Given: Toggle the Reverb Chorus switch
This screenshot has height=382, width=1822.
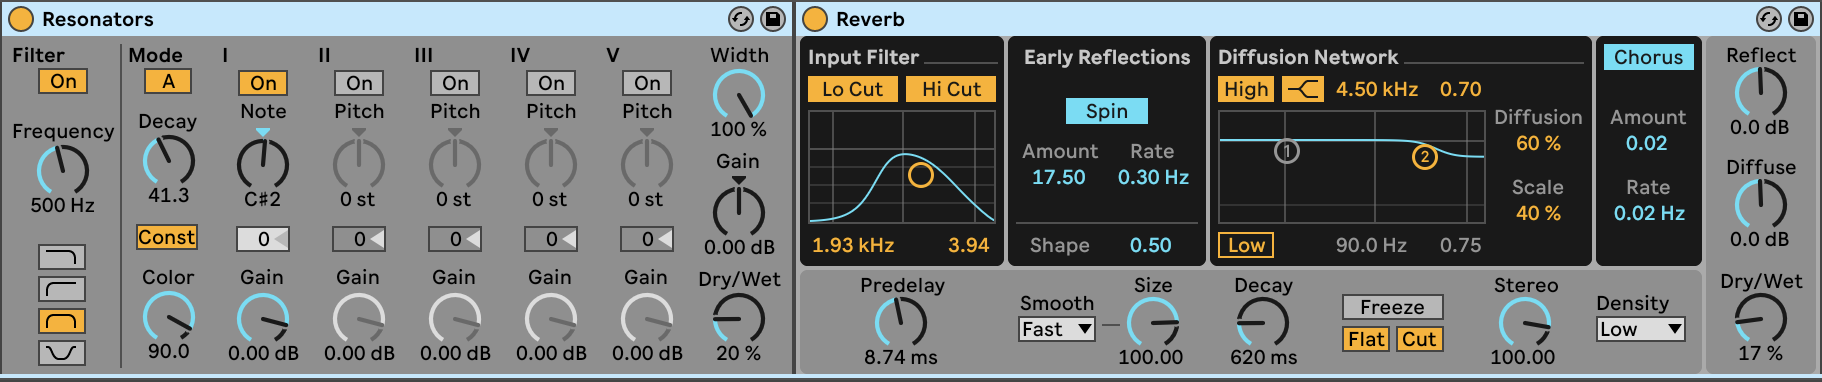Looking at the screenshot, I should coord(1648,57).
